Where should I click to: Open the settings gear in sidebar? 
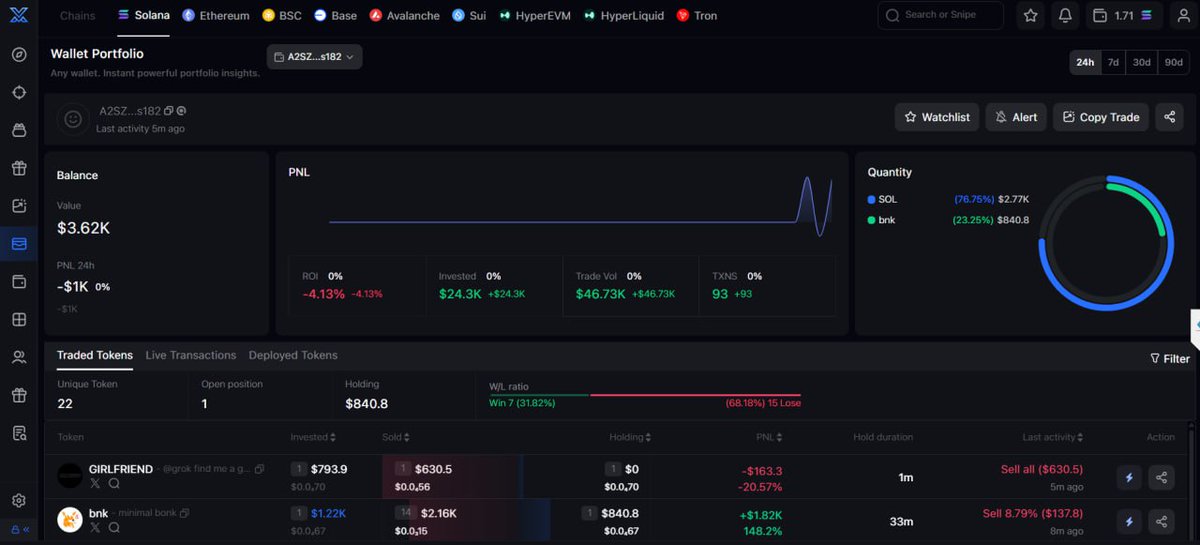click(x=19, y=500)
